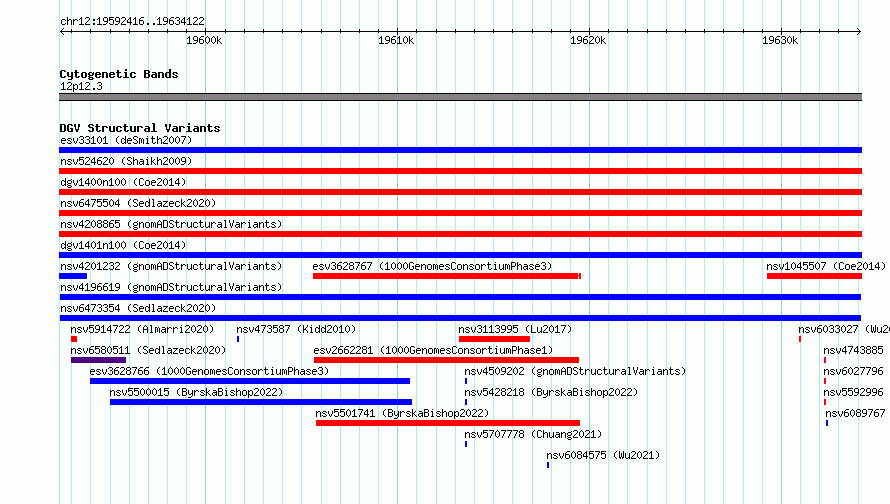Click the nsv6027796 label

(x=853, y=371)
